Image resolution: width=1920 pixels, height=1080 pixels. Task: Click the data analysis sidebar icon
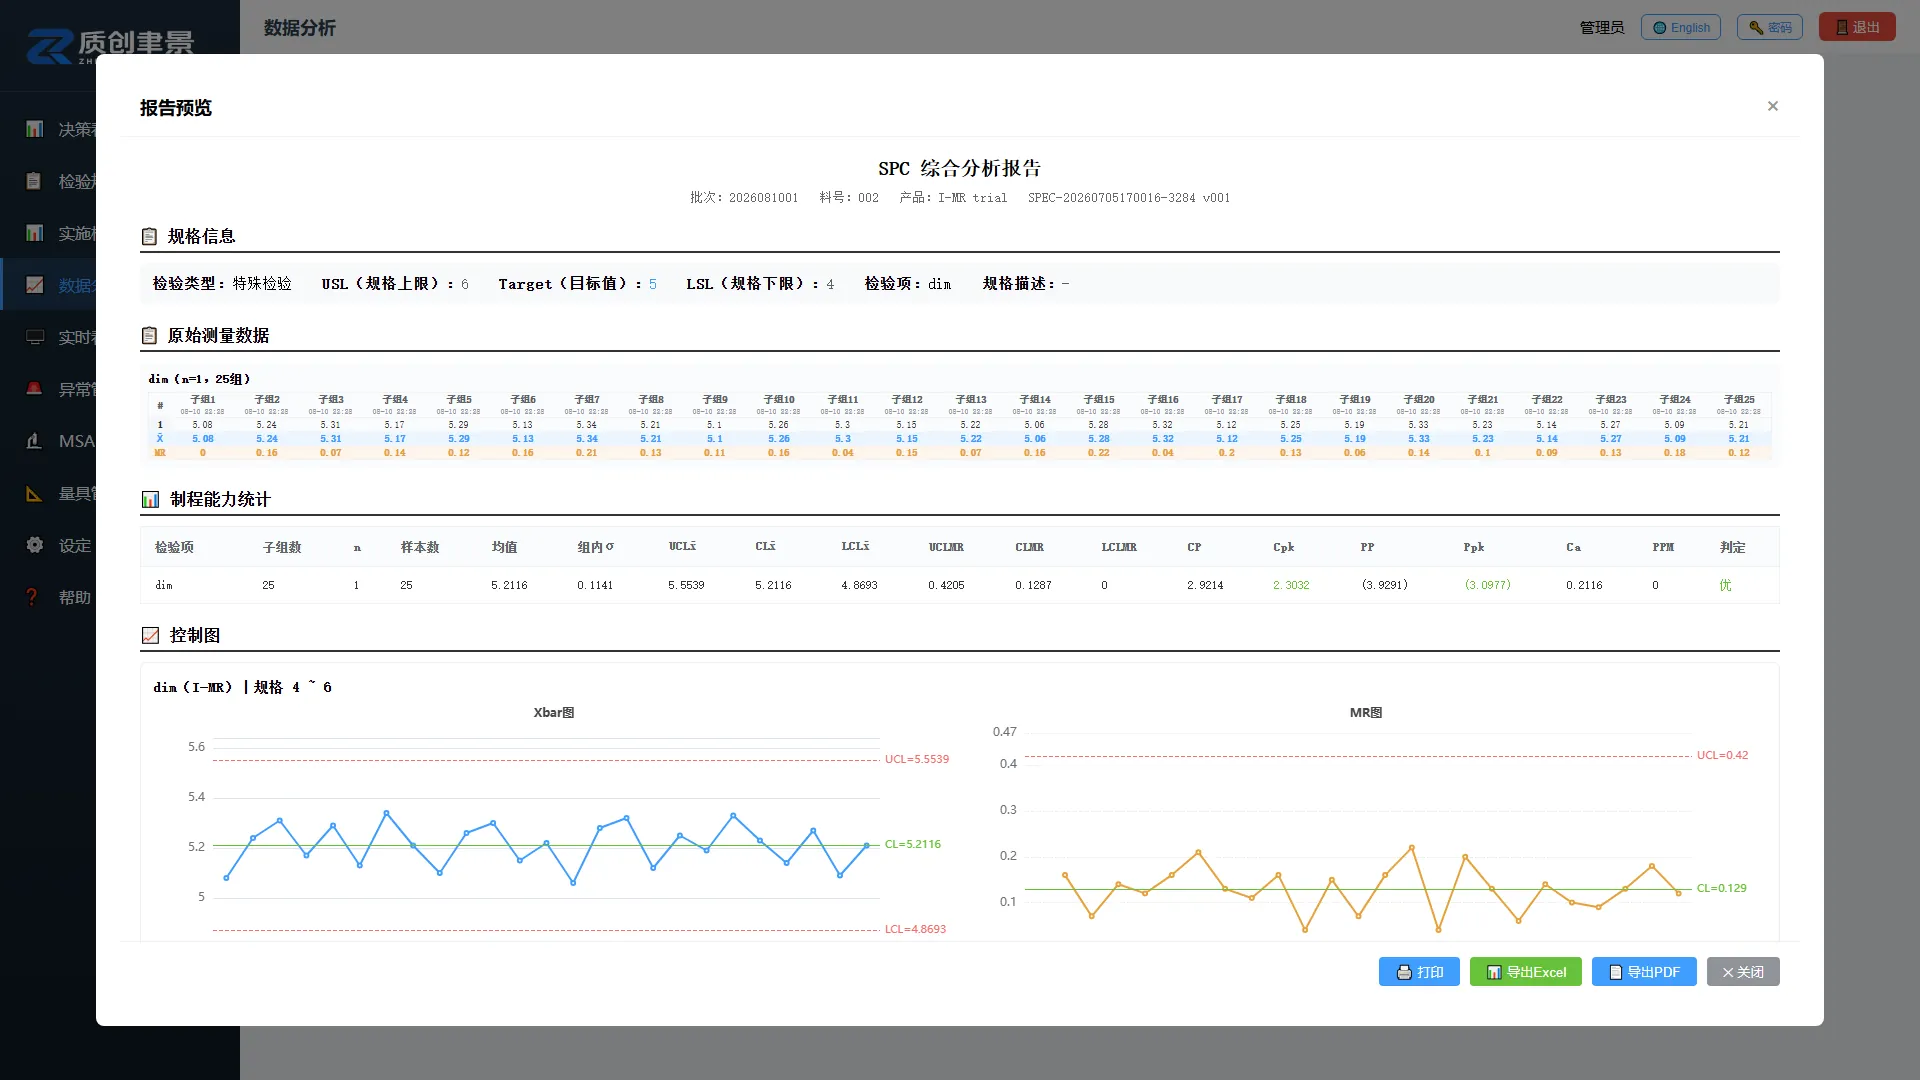click(x=35, y=285)
